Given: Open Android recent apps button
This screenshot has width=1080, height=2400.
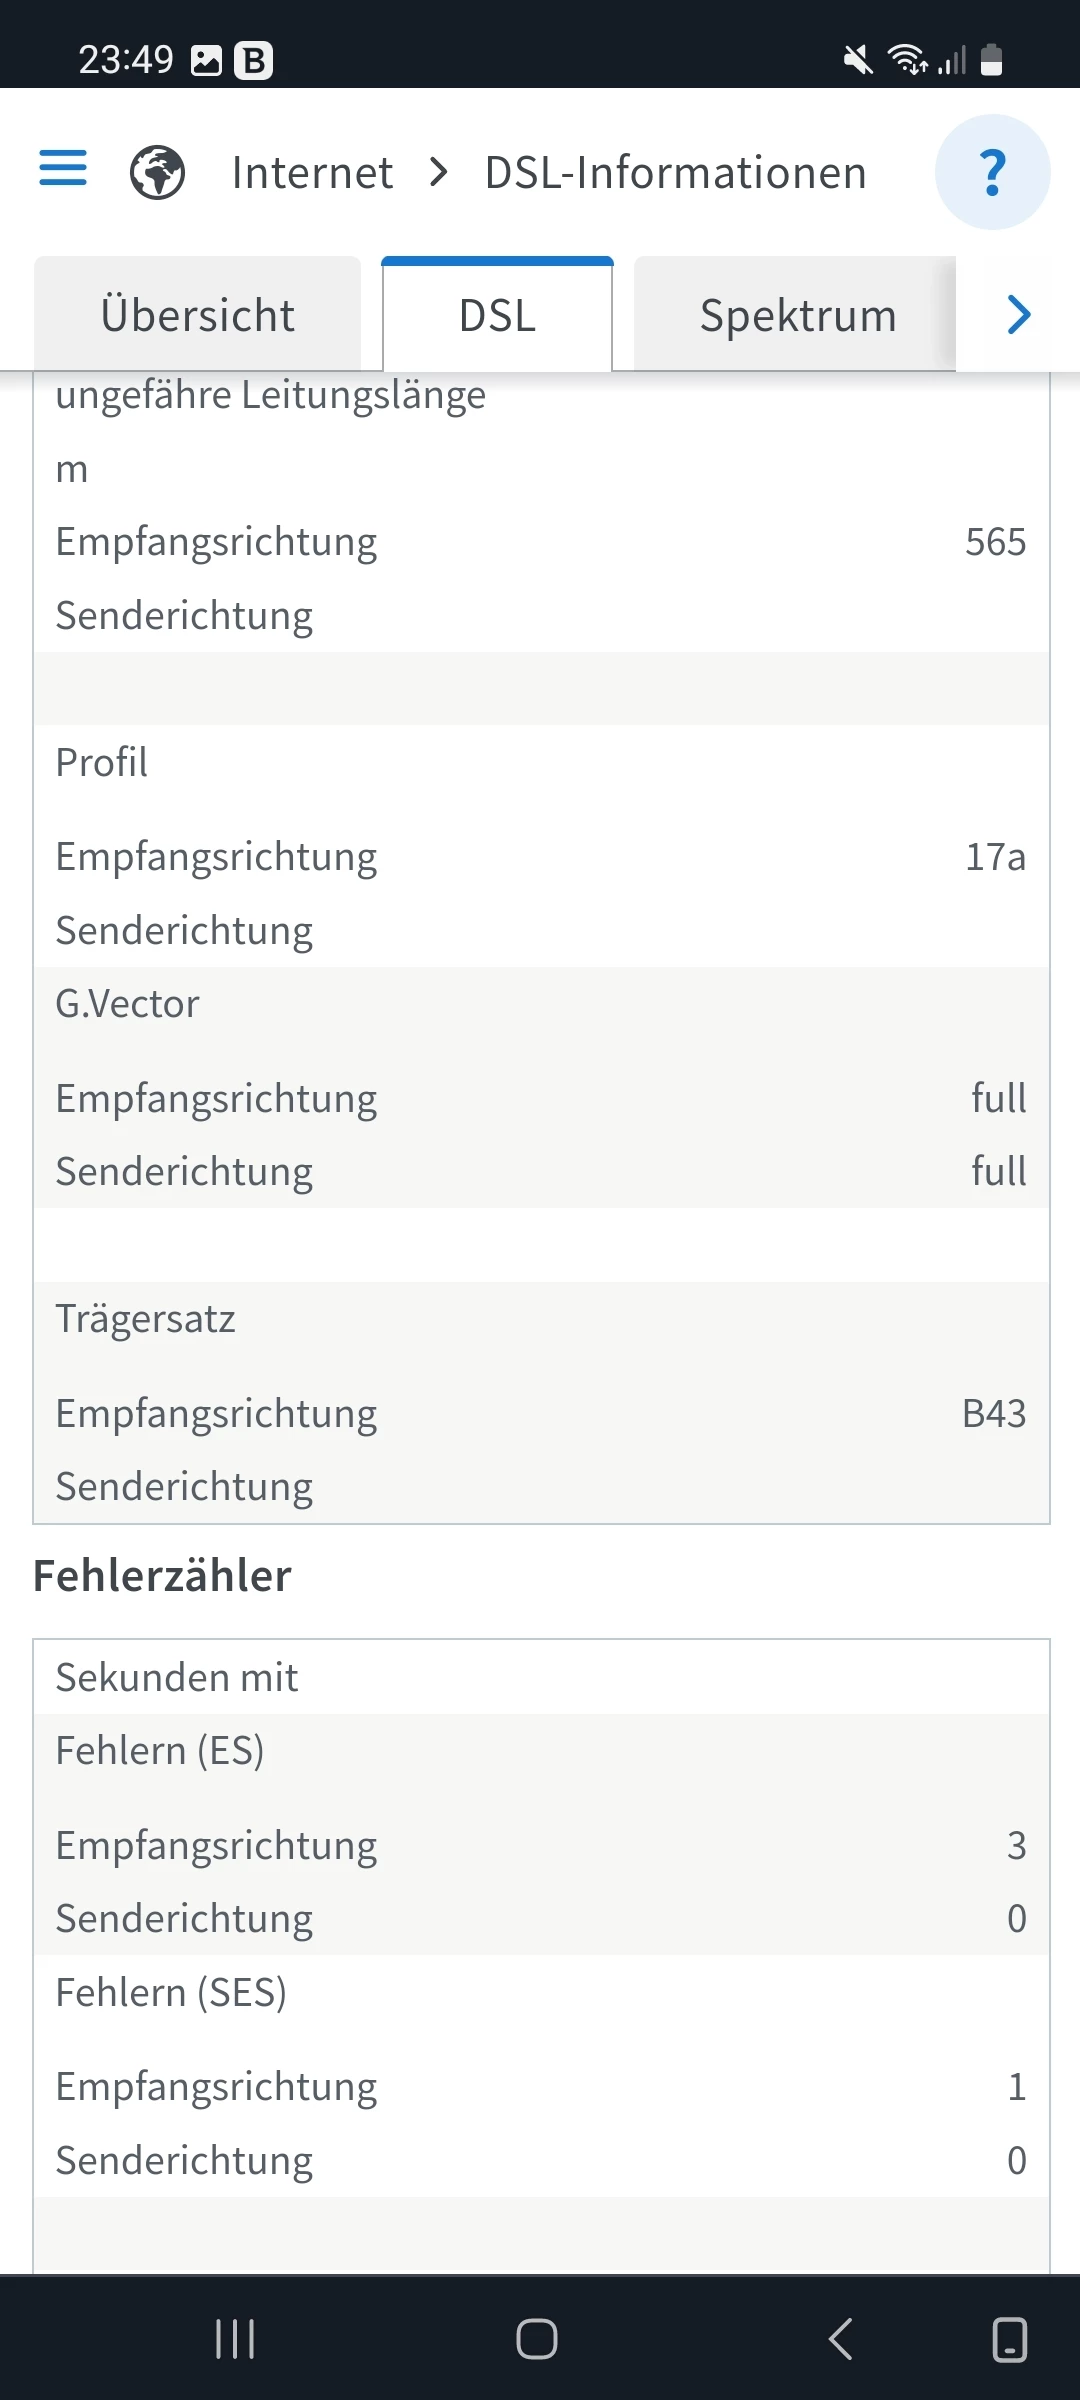Looking at the screenshot, I should click(x=235, y=2339).
